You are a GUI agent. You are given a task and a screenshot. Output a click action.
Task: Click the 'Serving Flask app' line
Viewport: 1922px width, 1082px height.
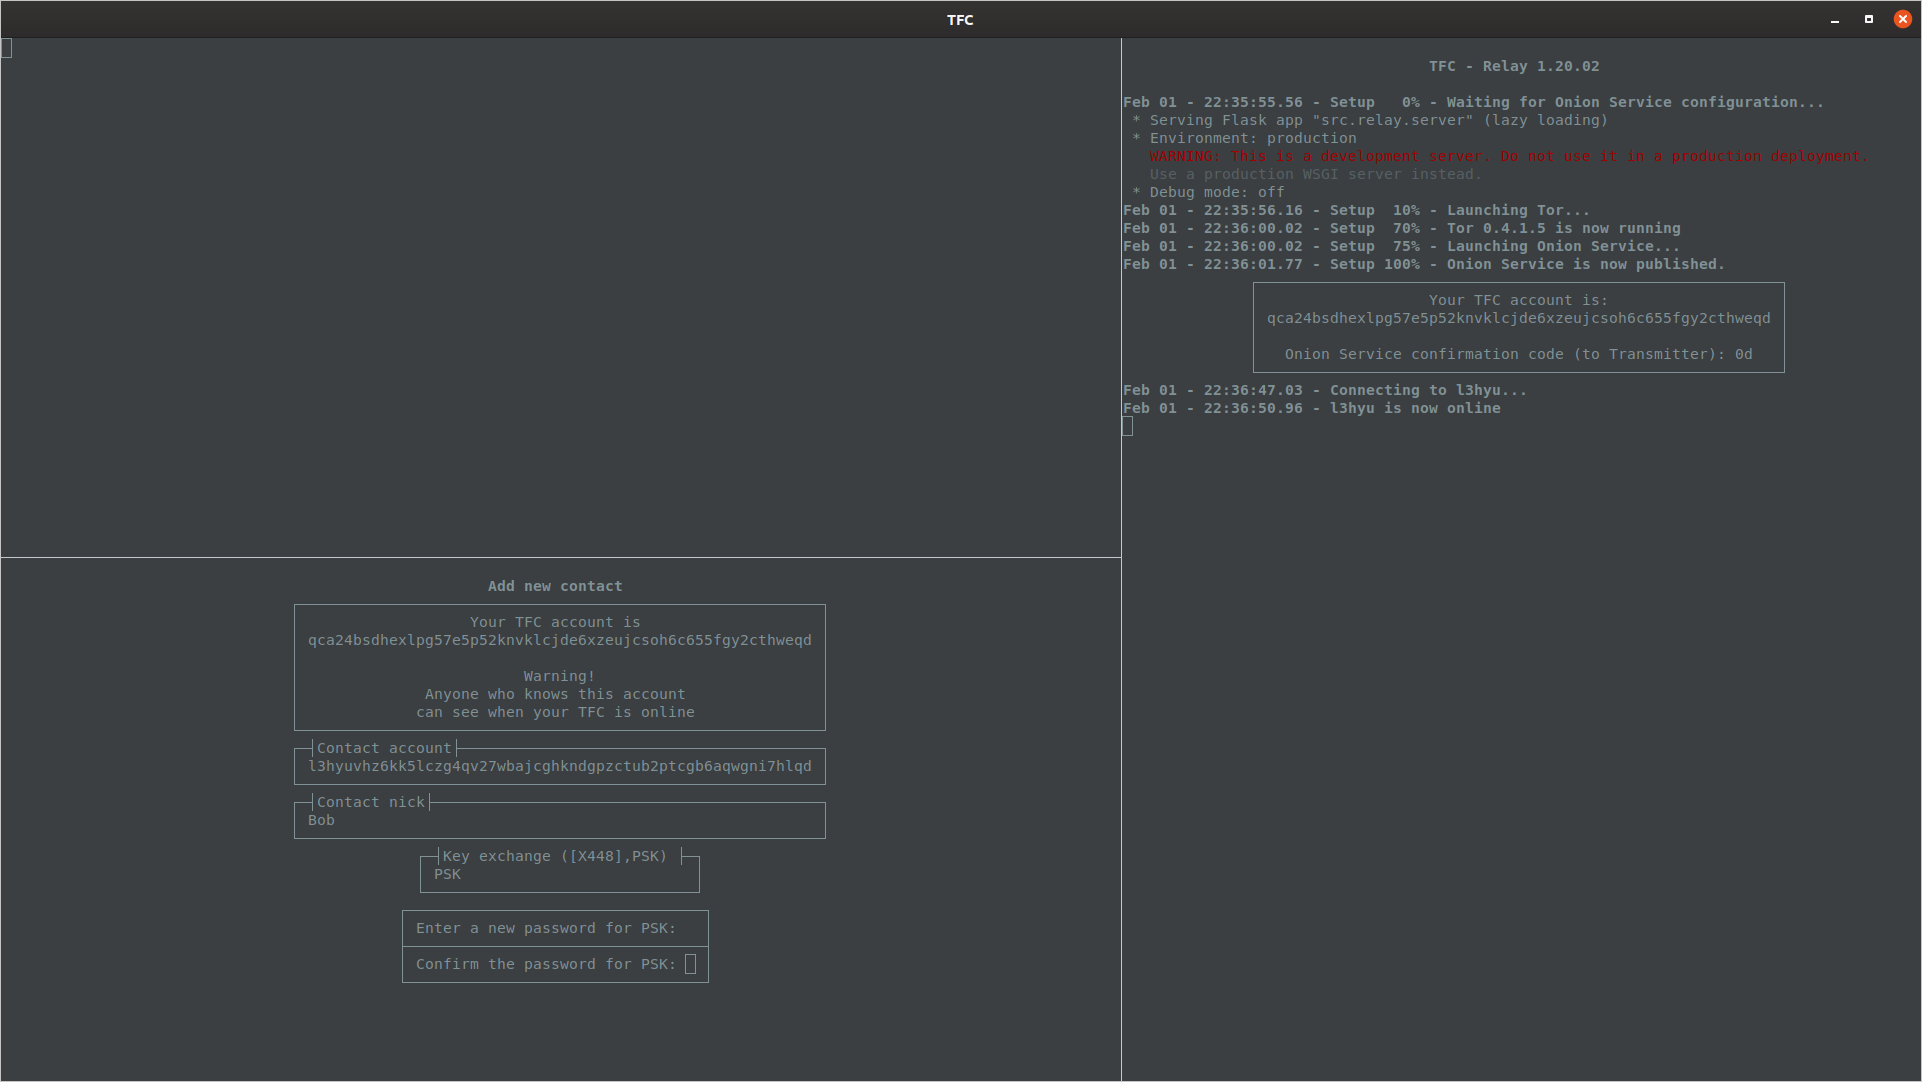[x=1370, y=120]
